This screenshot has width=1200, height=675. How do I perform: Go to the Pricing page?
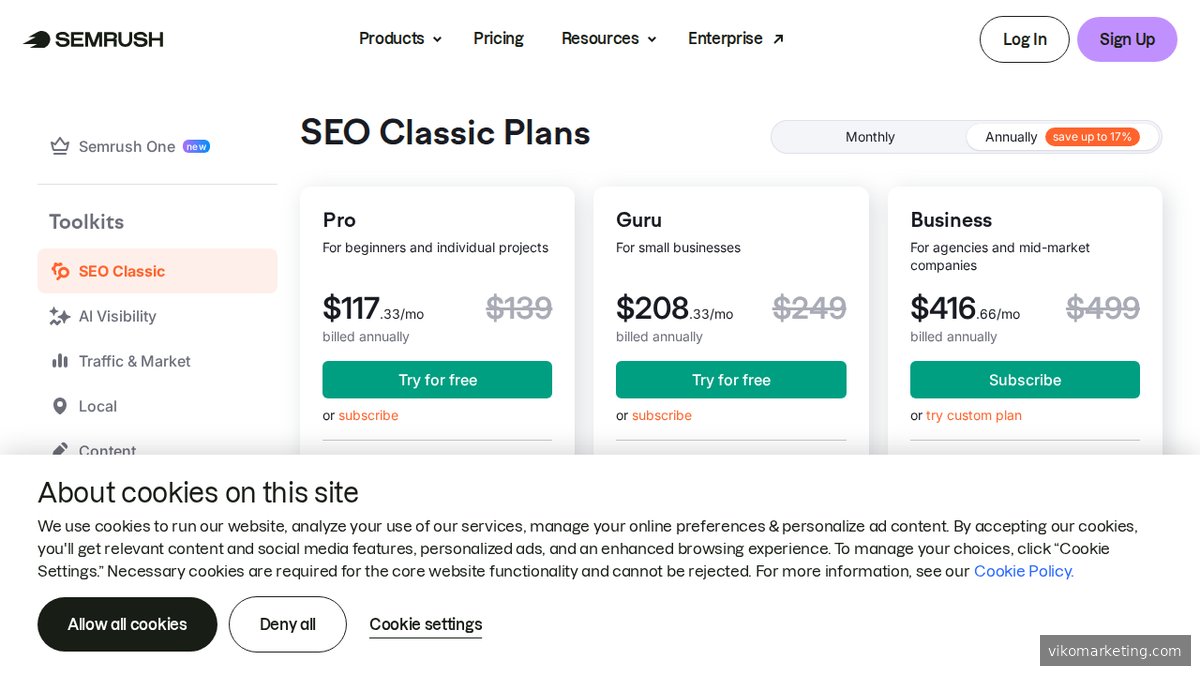coord(498,38)
